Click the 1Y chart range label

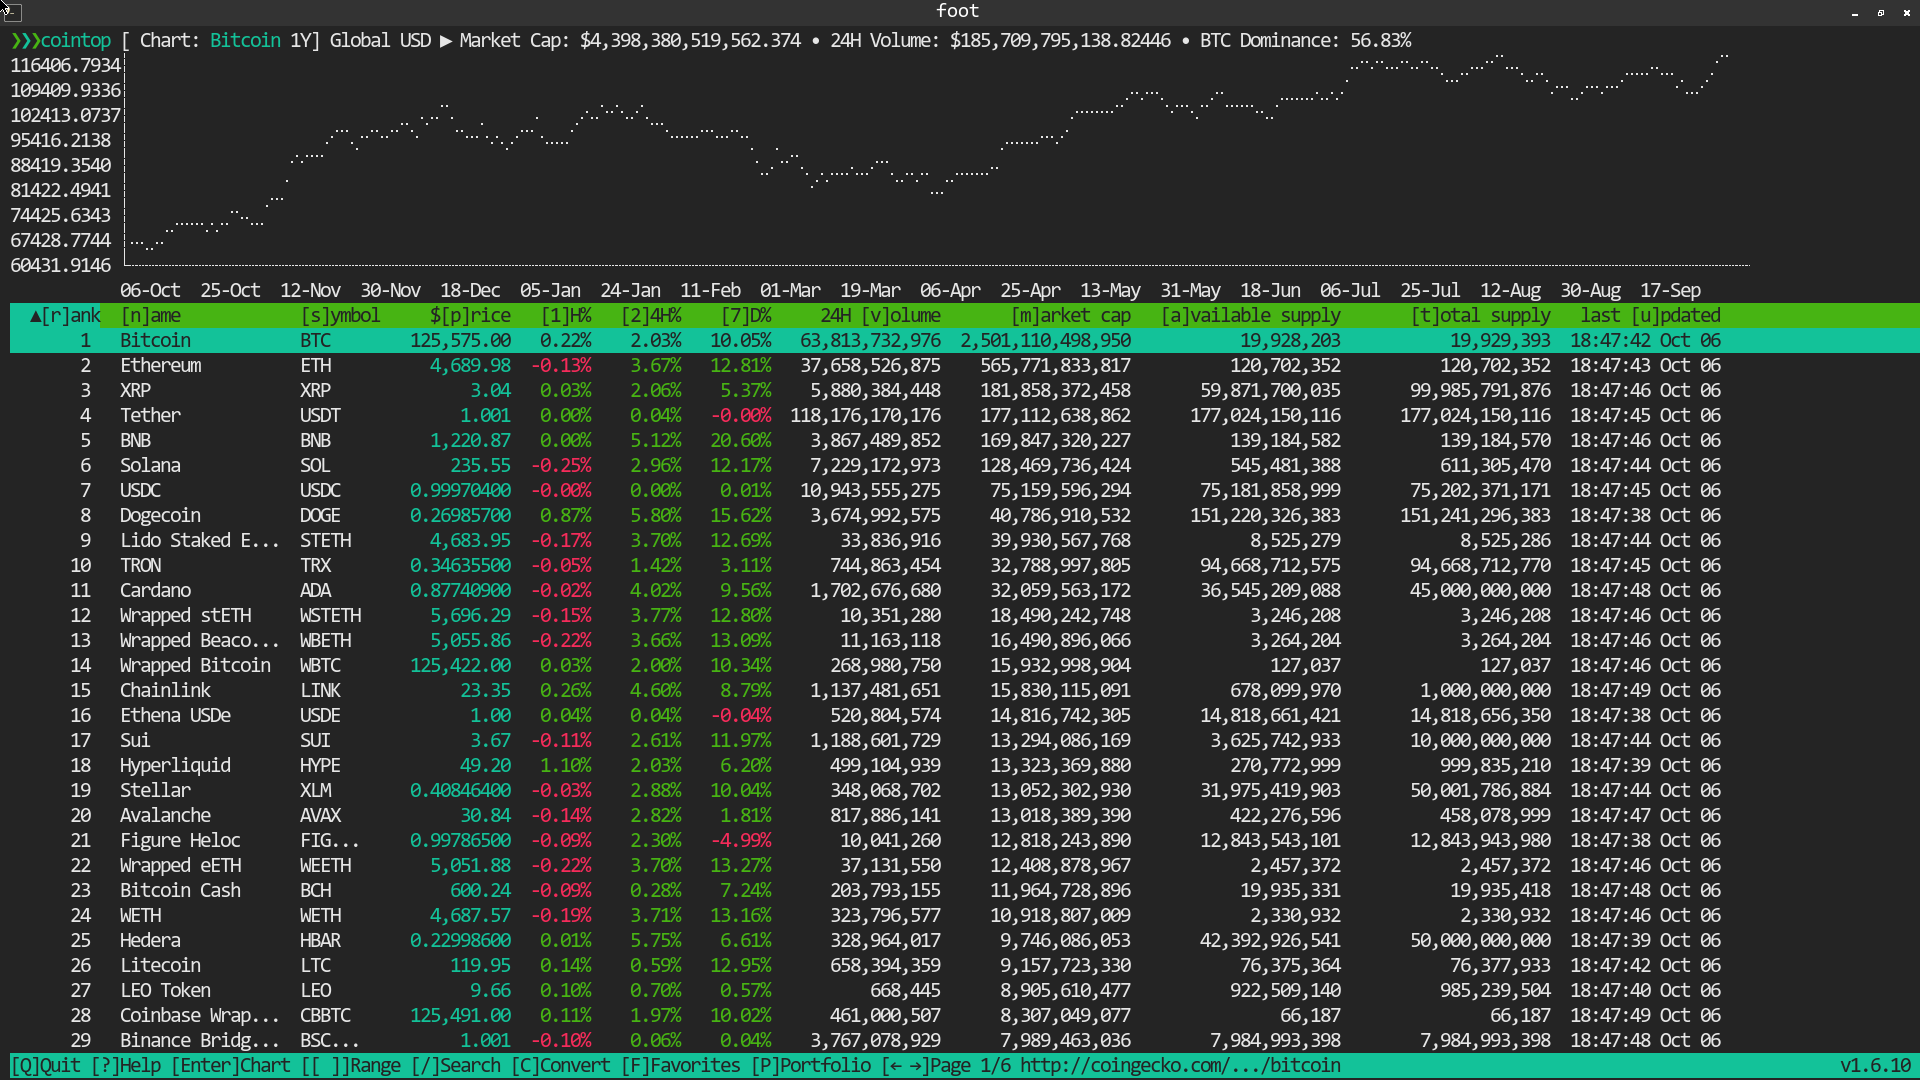[x=300, y=41]
